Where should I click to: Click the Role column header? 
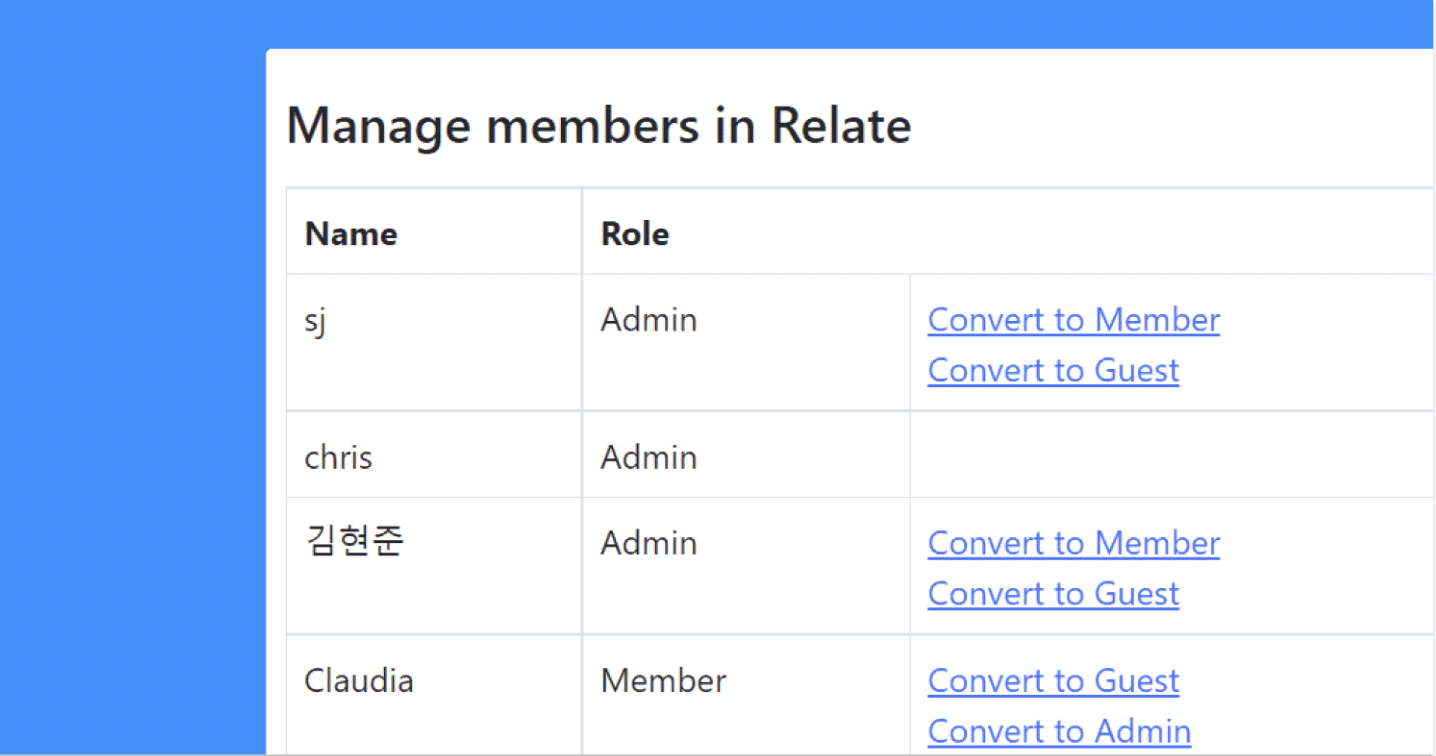635,234
